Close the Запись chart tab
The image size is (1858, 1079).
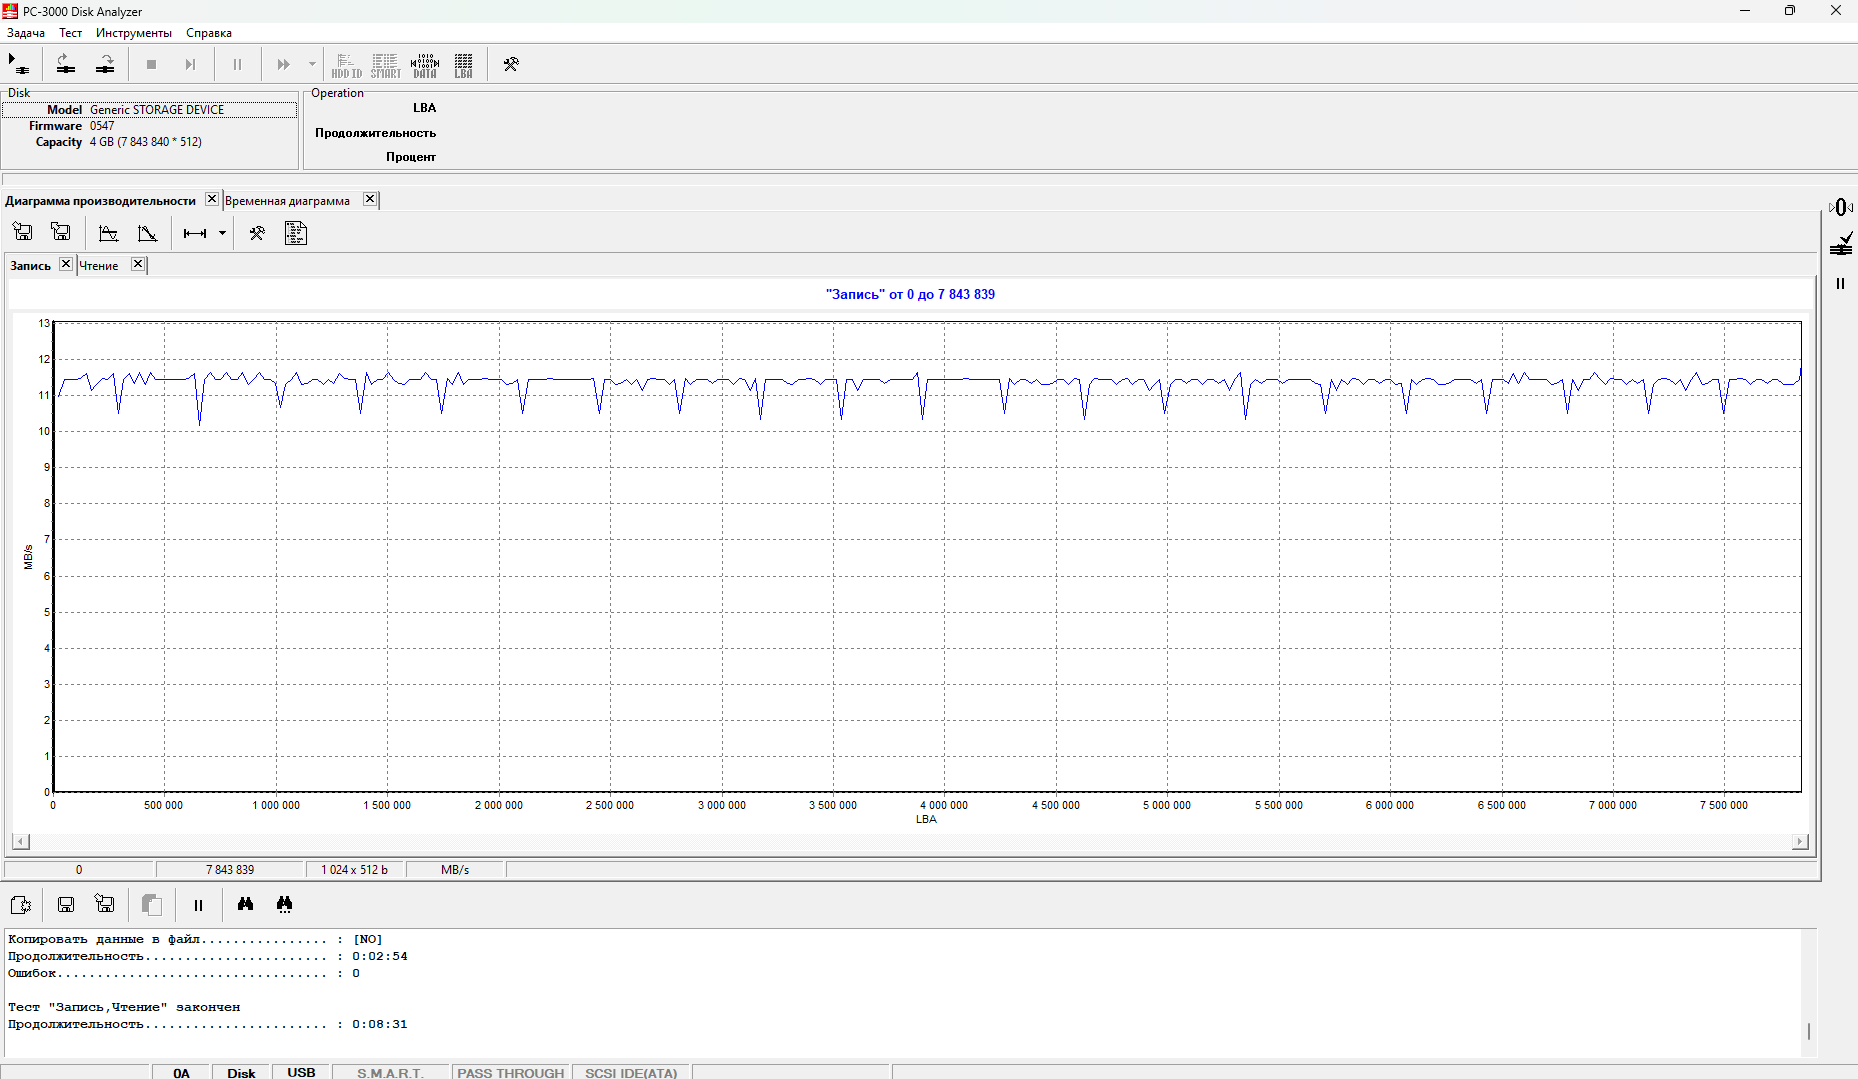point(66,264)
